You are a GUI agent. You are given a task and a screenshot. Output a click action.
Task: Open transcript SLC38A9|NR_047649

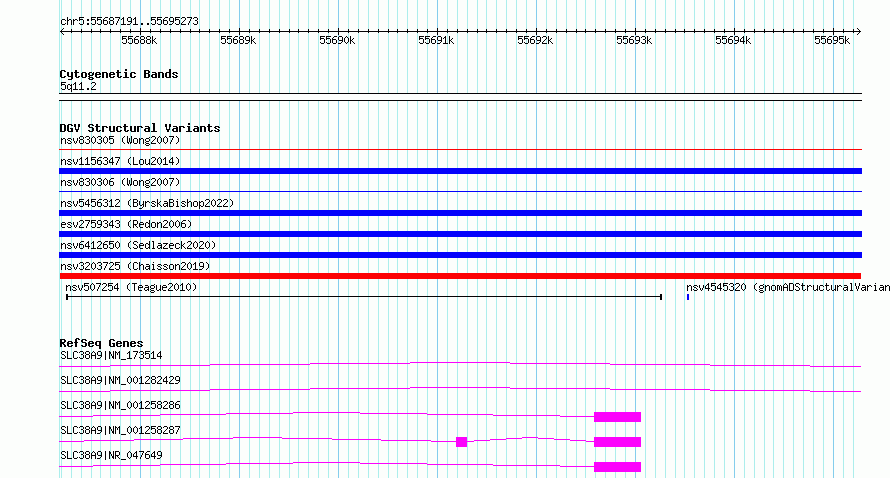[x=111, y=455]
